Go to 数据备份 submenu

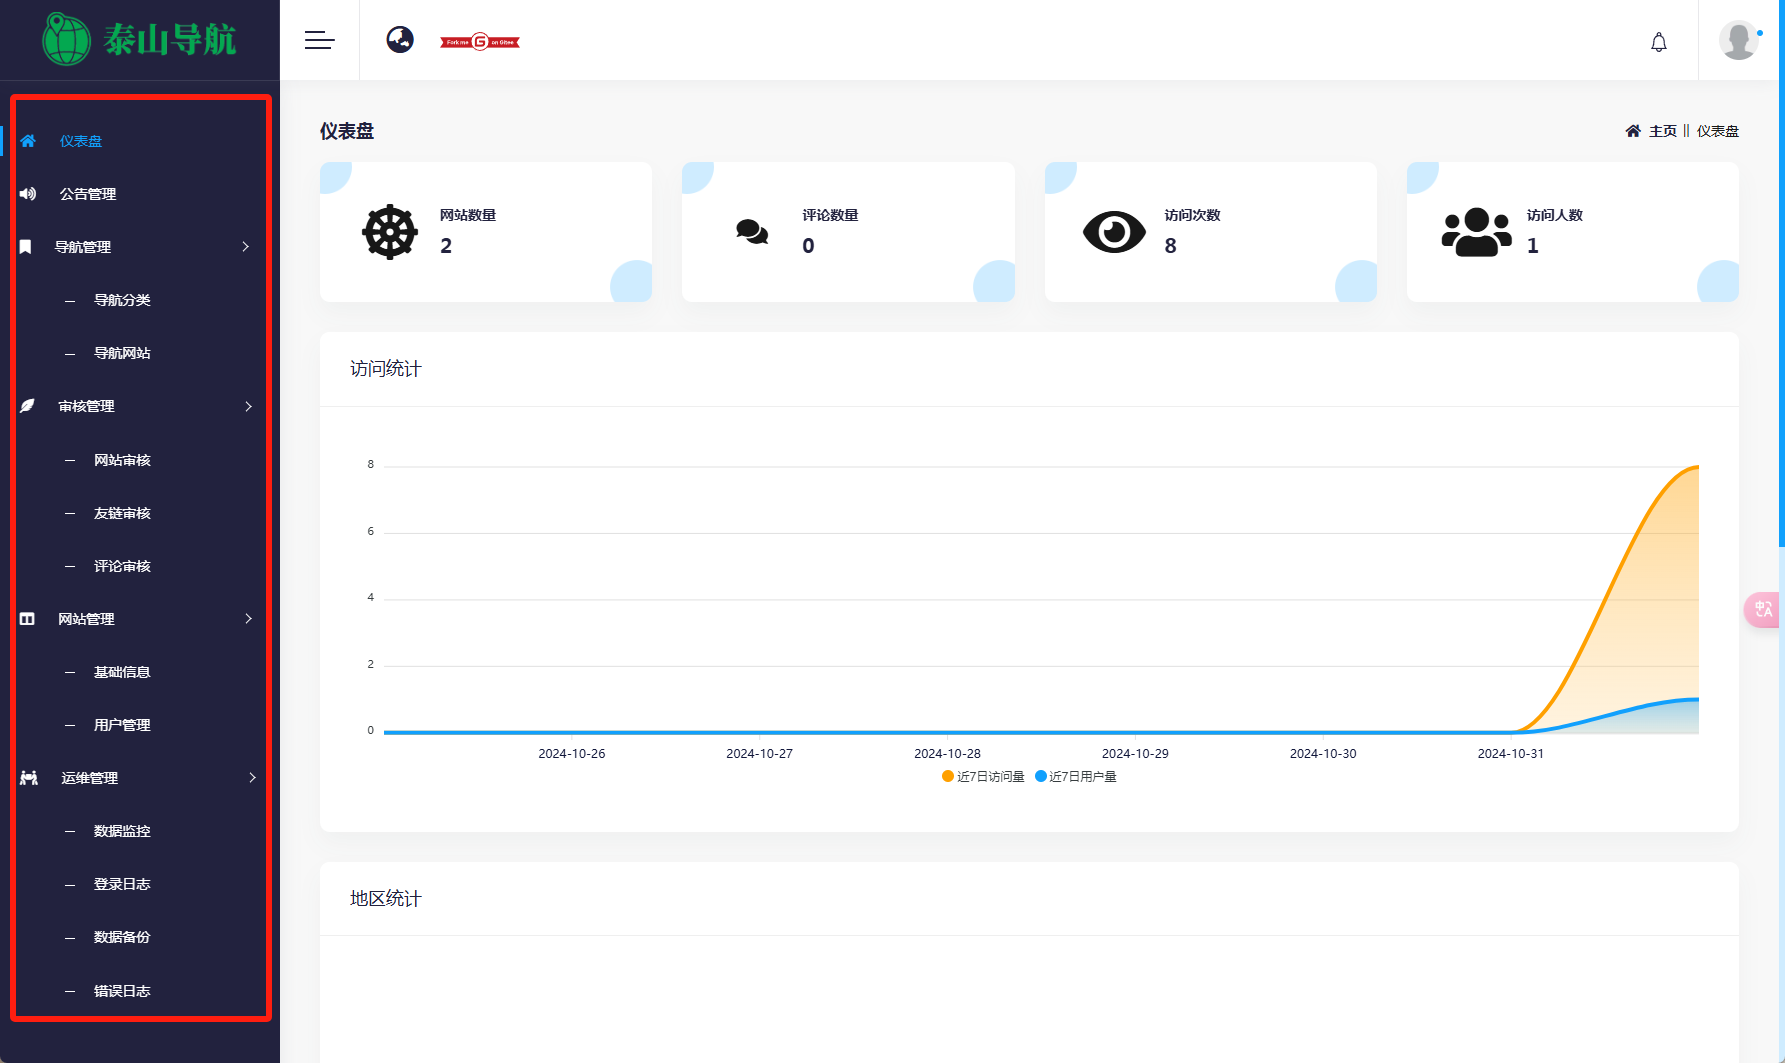coord(122,937)
